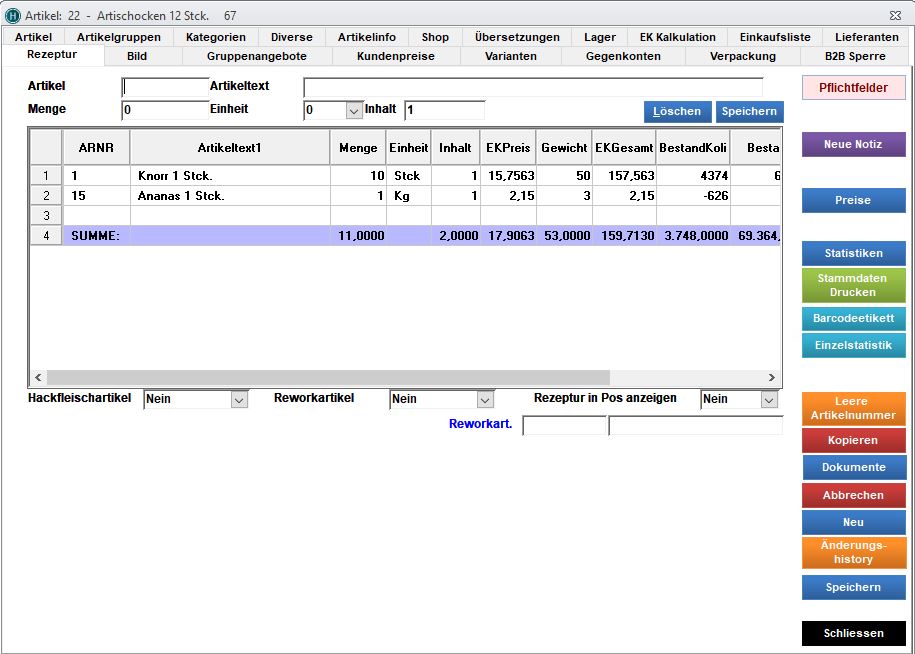
Task: Close the Artikel window with X
Action: (x=895, y=15)
